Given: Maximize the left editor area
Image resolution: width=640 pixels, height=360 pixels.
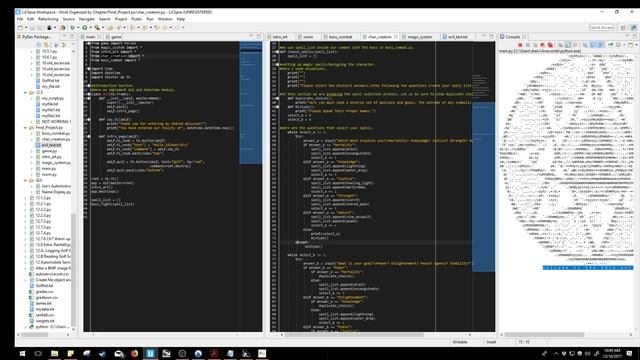Looking at the screenshot, I should point(258,36).
